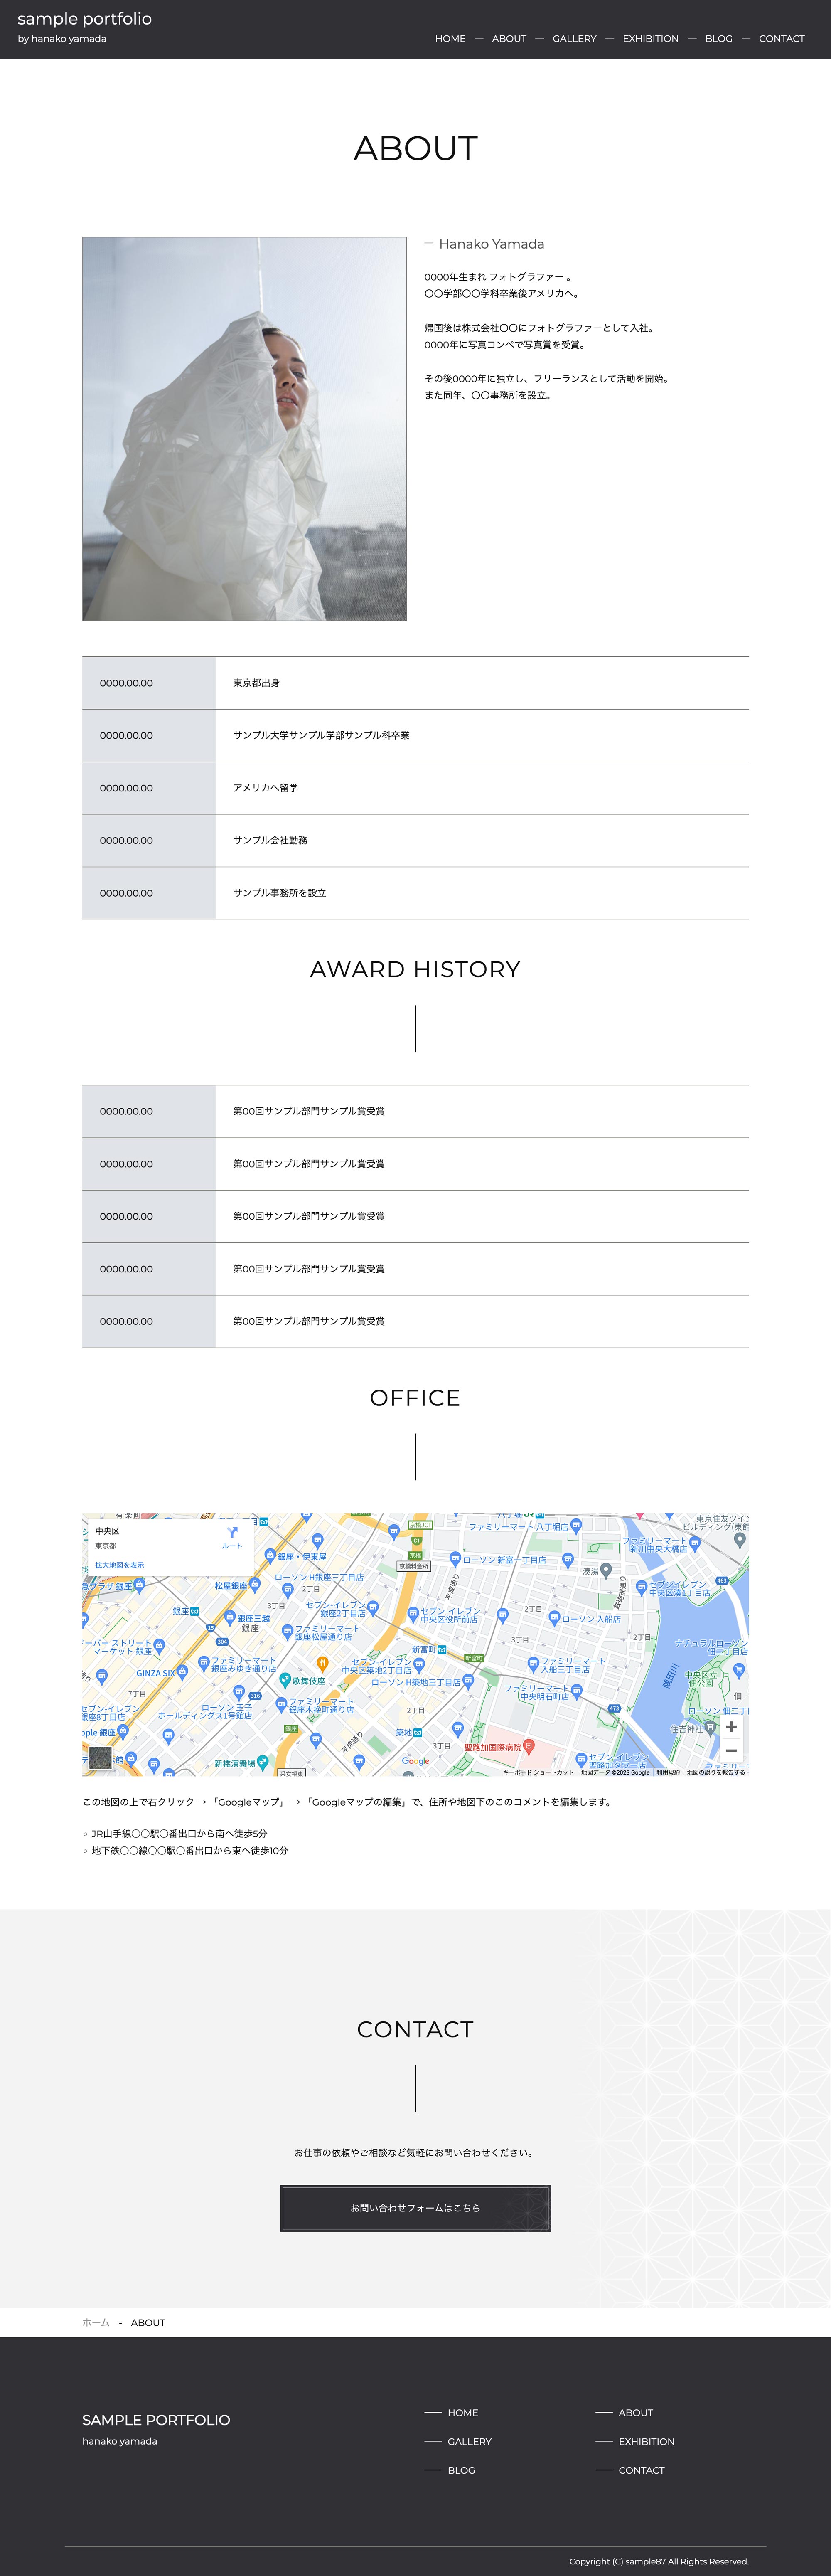Go to HOME in top navigation

[450, 39]
